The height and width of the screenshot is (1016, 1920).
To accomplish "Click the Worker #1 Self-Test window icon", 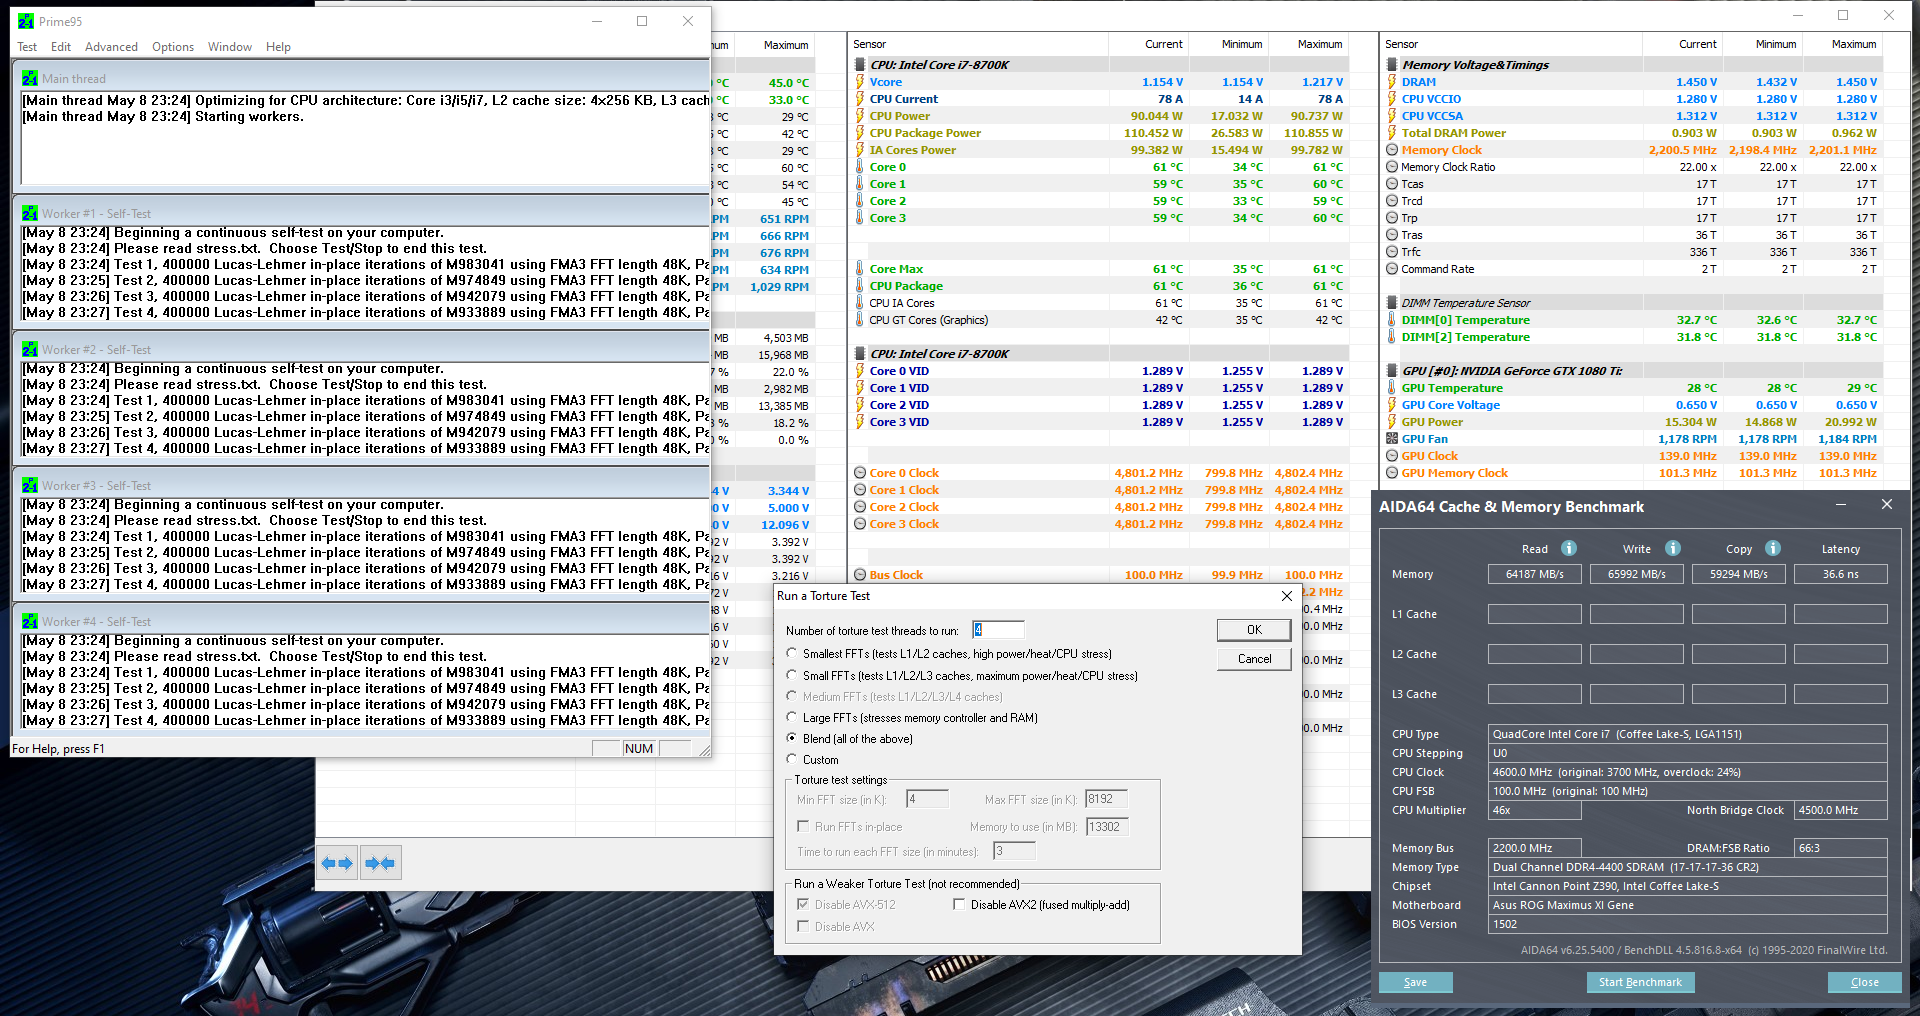I will pos(30,213).
